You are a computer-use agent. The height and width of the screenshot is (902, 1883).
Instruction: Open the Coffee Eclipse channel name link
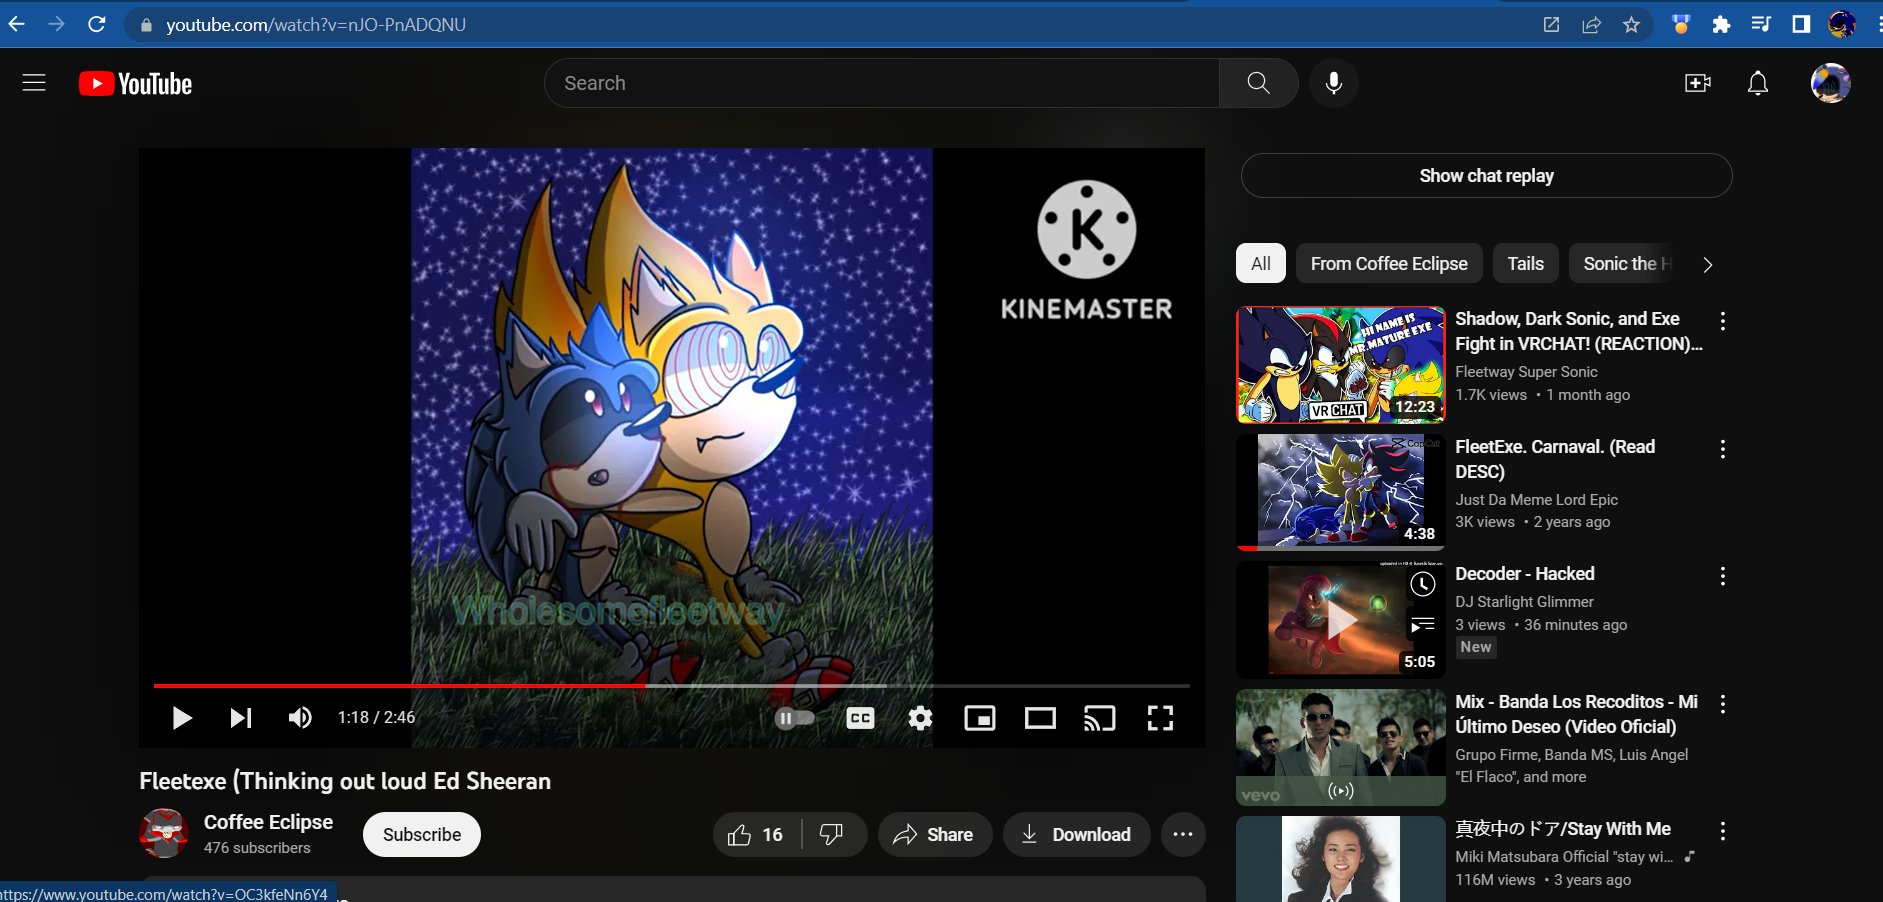point(268,822)
